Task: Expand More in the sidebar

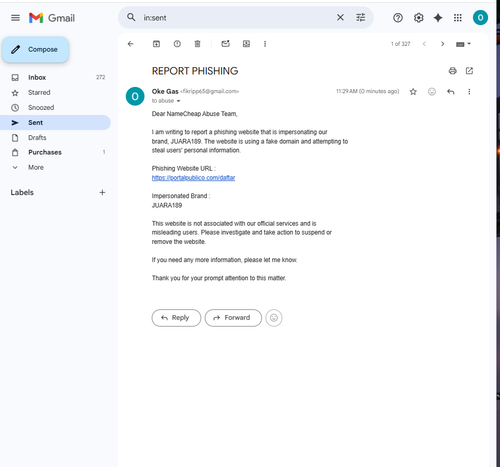Action: click(55, 167)
